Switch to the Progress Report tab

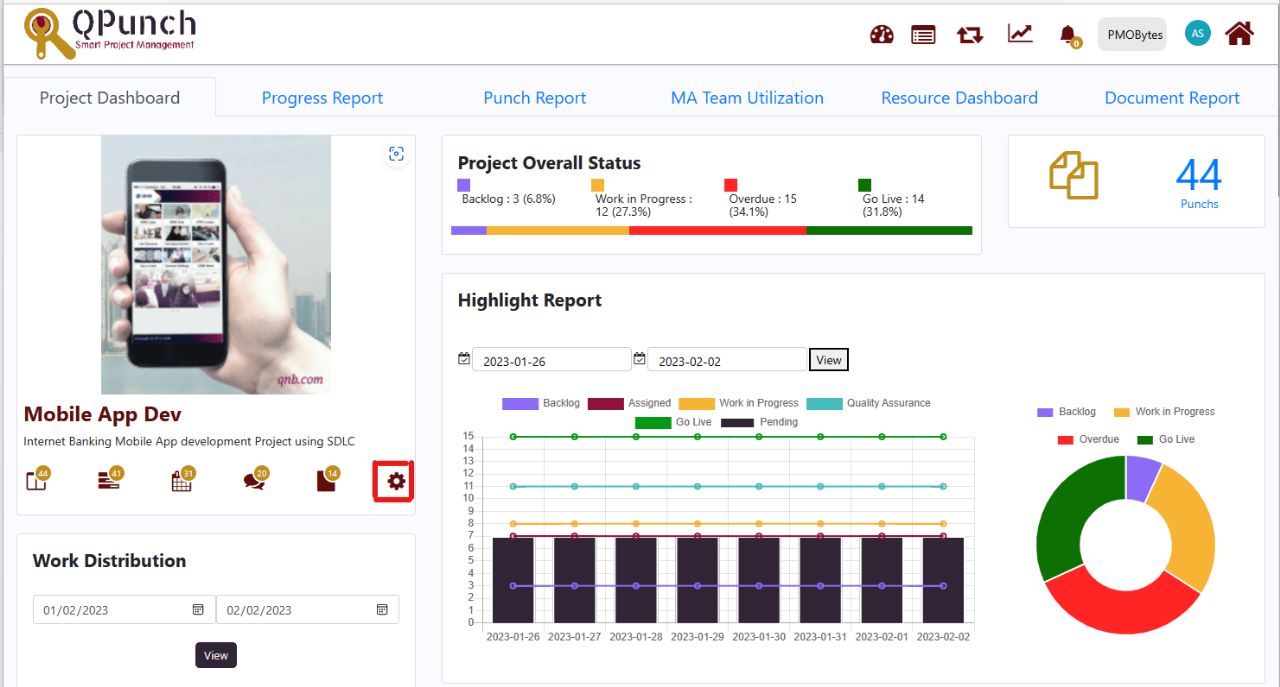tap(322, 98)
